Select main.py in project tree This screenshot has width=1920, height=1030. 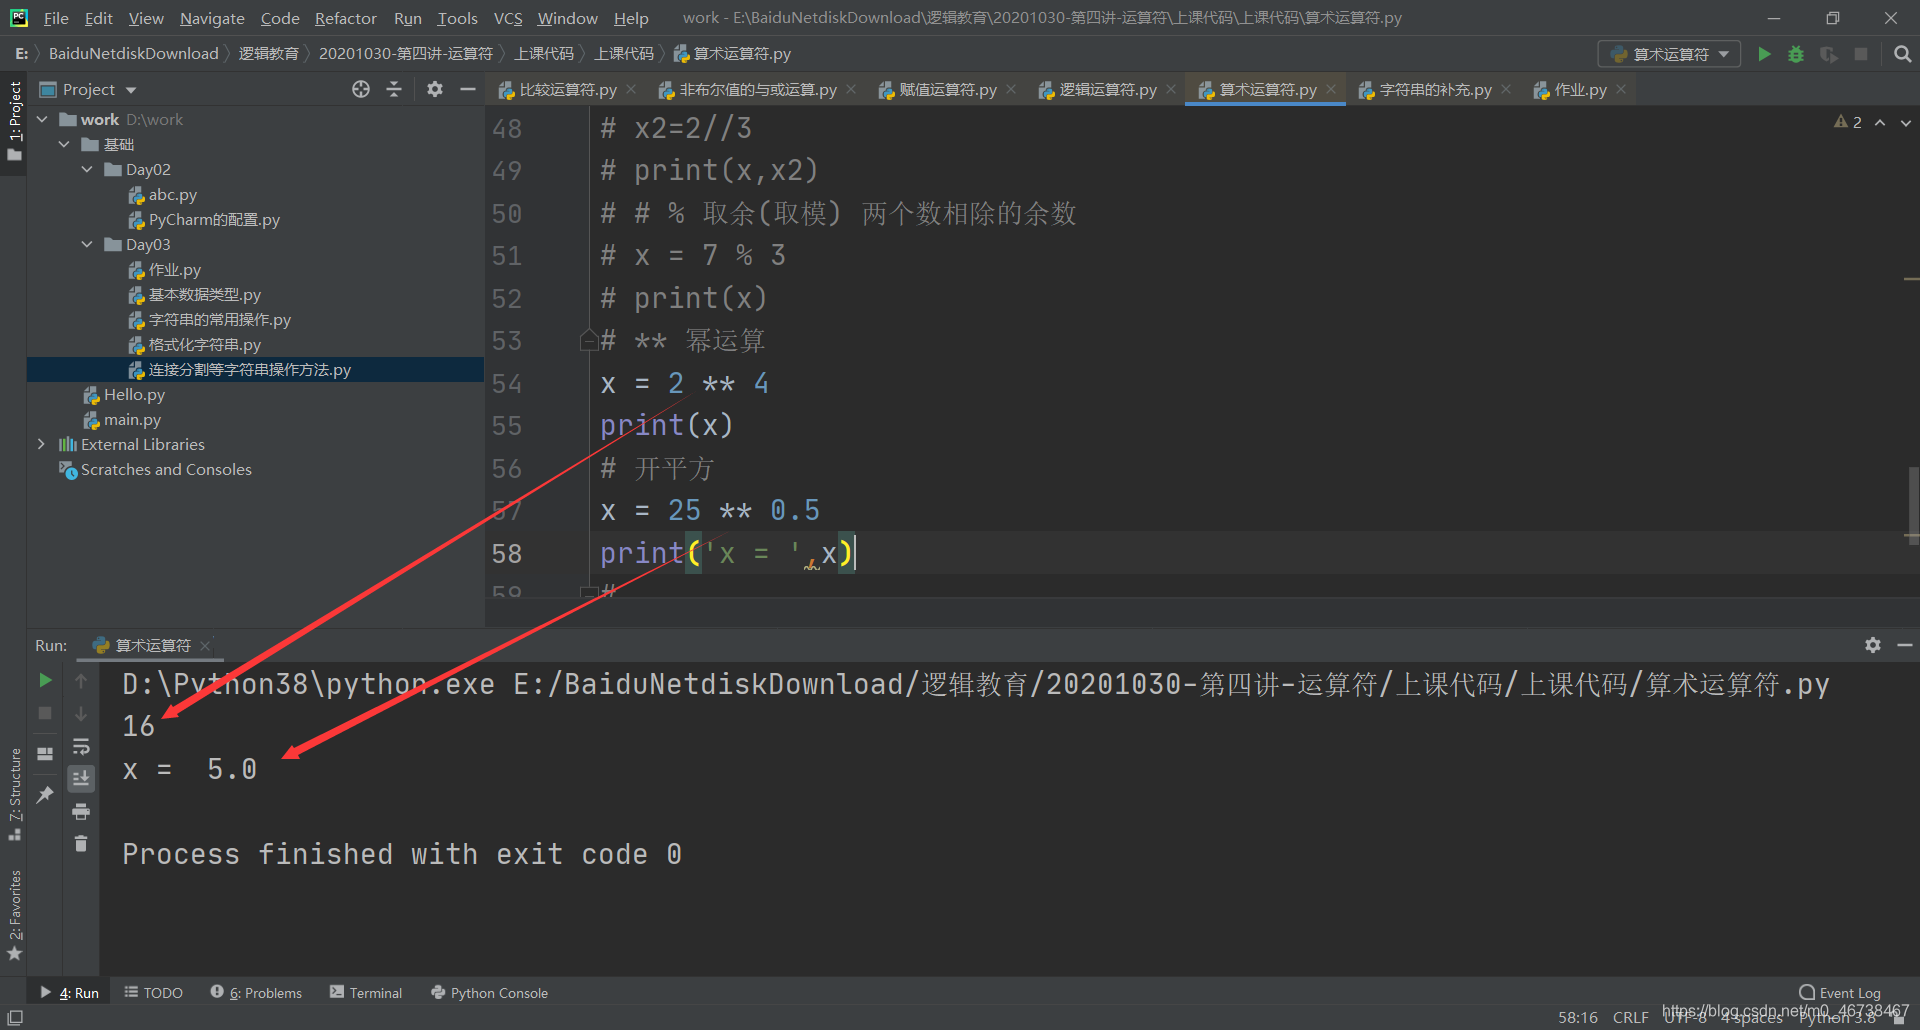tap(122, 419)
